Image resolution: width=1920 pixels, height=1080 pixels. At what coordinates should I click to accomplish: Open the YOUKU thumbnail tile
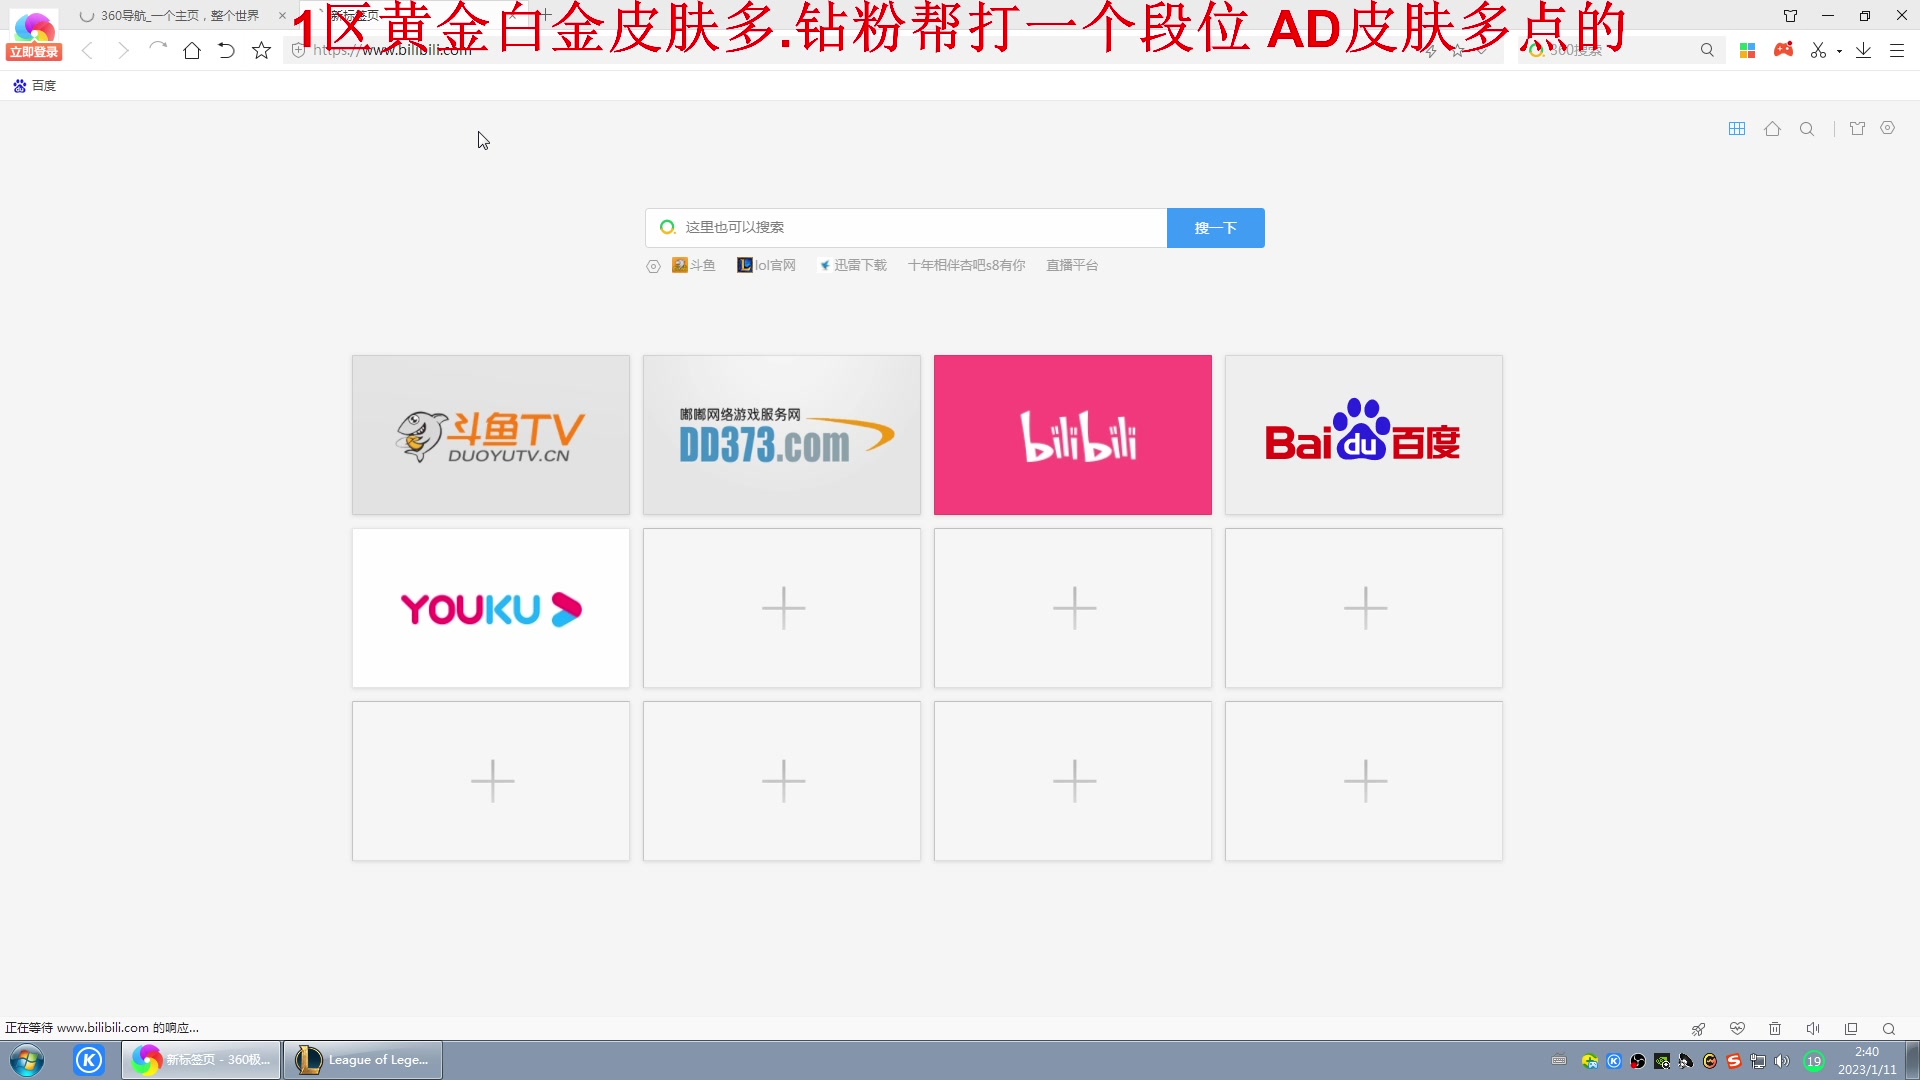(491, 608)
